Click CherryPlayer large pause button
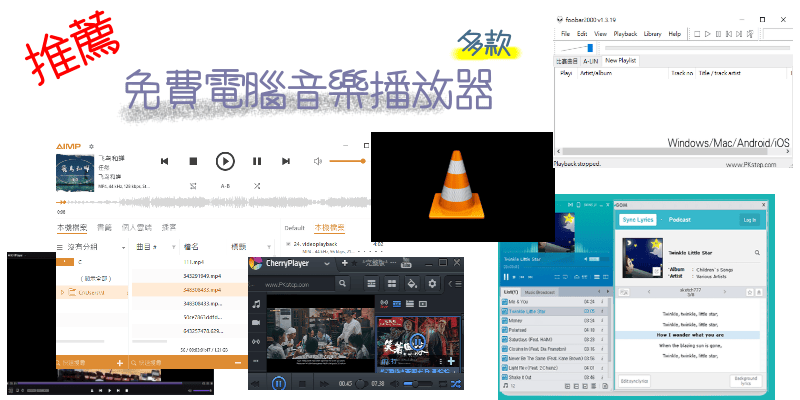Image resolution: width=800 pixels, height=400 pixels. pos(279,383)
